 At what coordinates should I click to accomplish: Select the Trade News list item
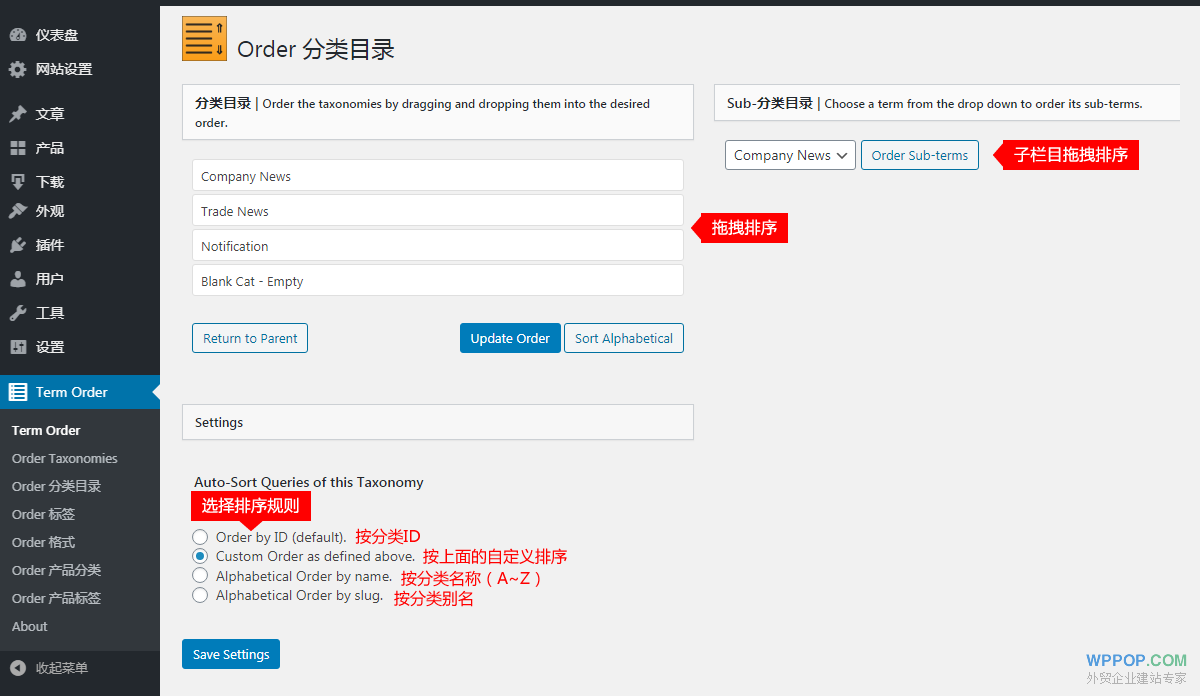click(437, 211)
